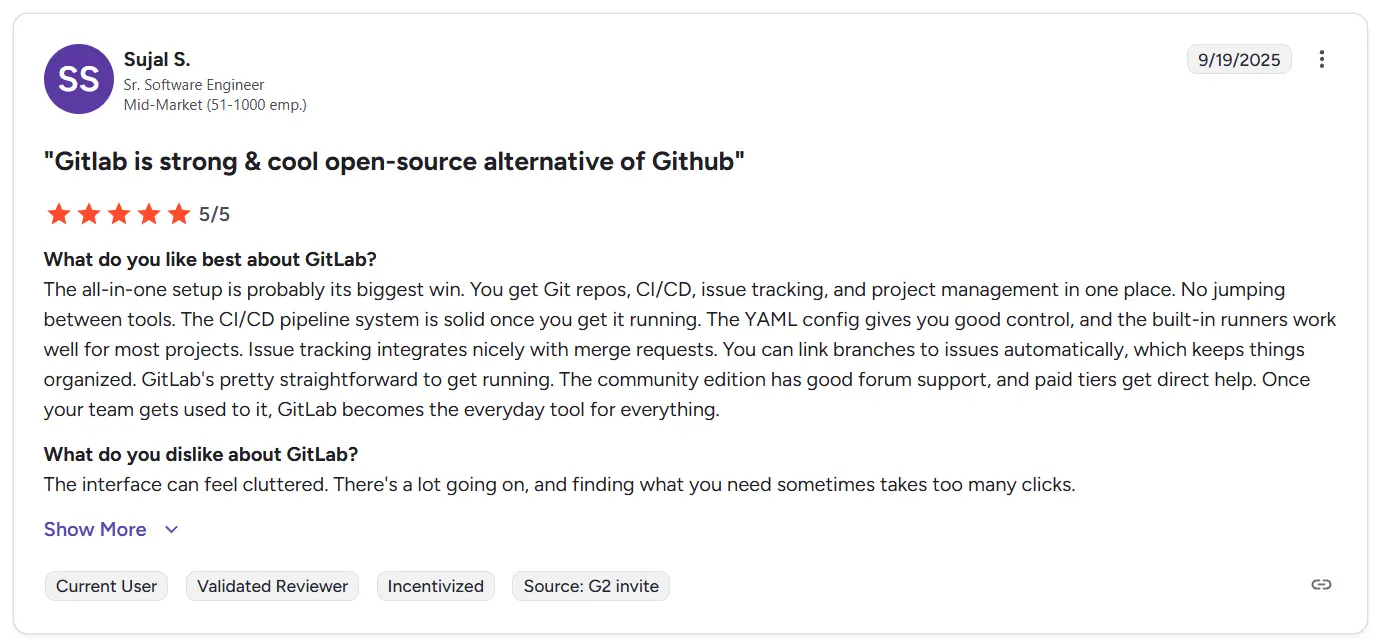
Task: Select the date 9/19/2025 chip
Action: click(x=1239, y=59)
